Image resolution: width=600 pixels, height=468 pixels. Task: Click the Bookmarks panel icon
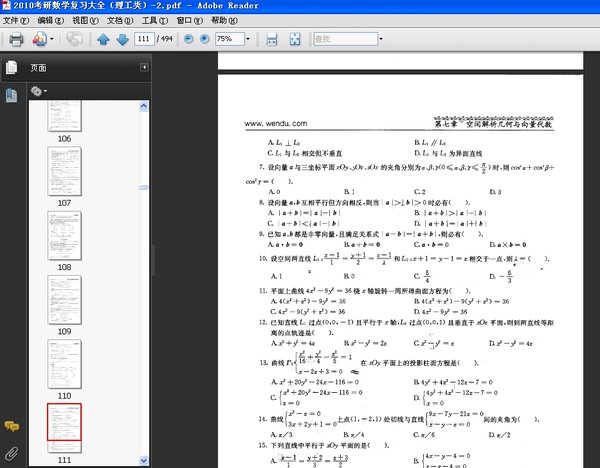[11, 95]
